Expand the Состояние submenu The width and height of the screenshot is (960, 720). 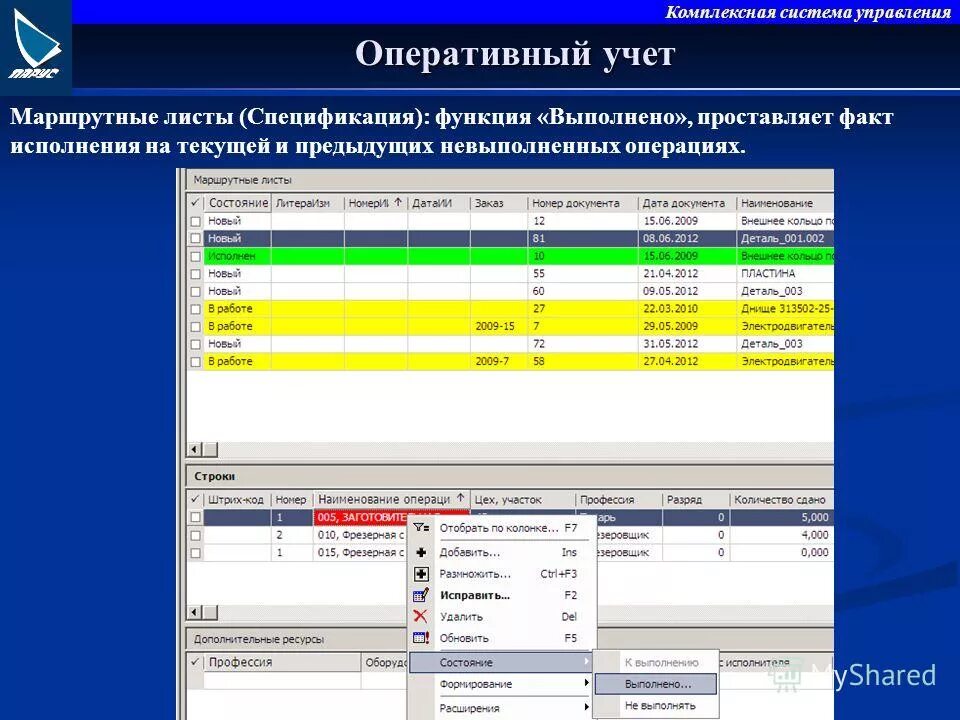467,661
